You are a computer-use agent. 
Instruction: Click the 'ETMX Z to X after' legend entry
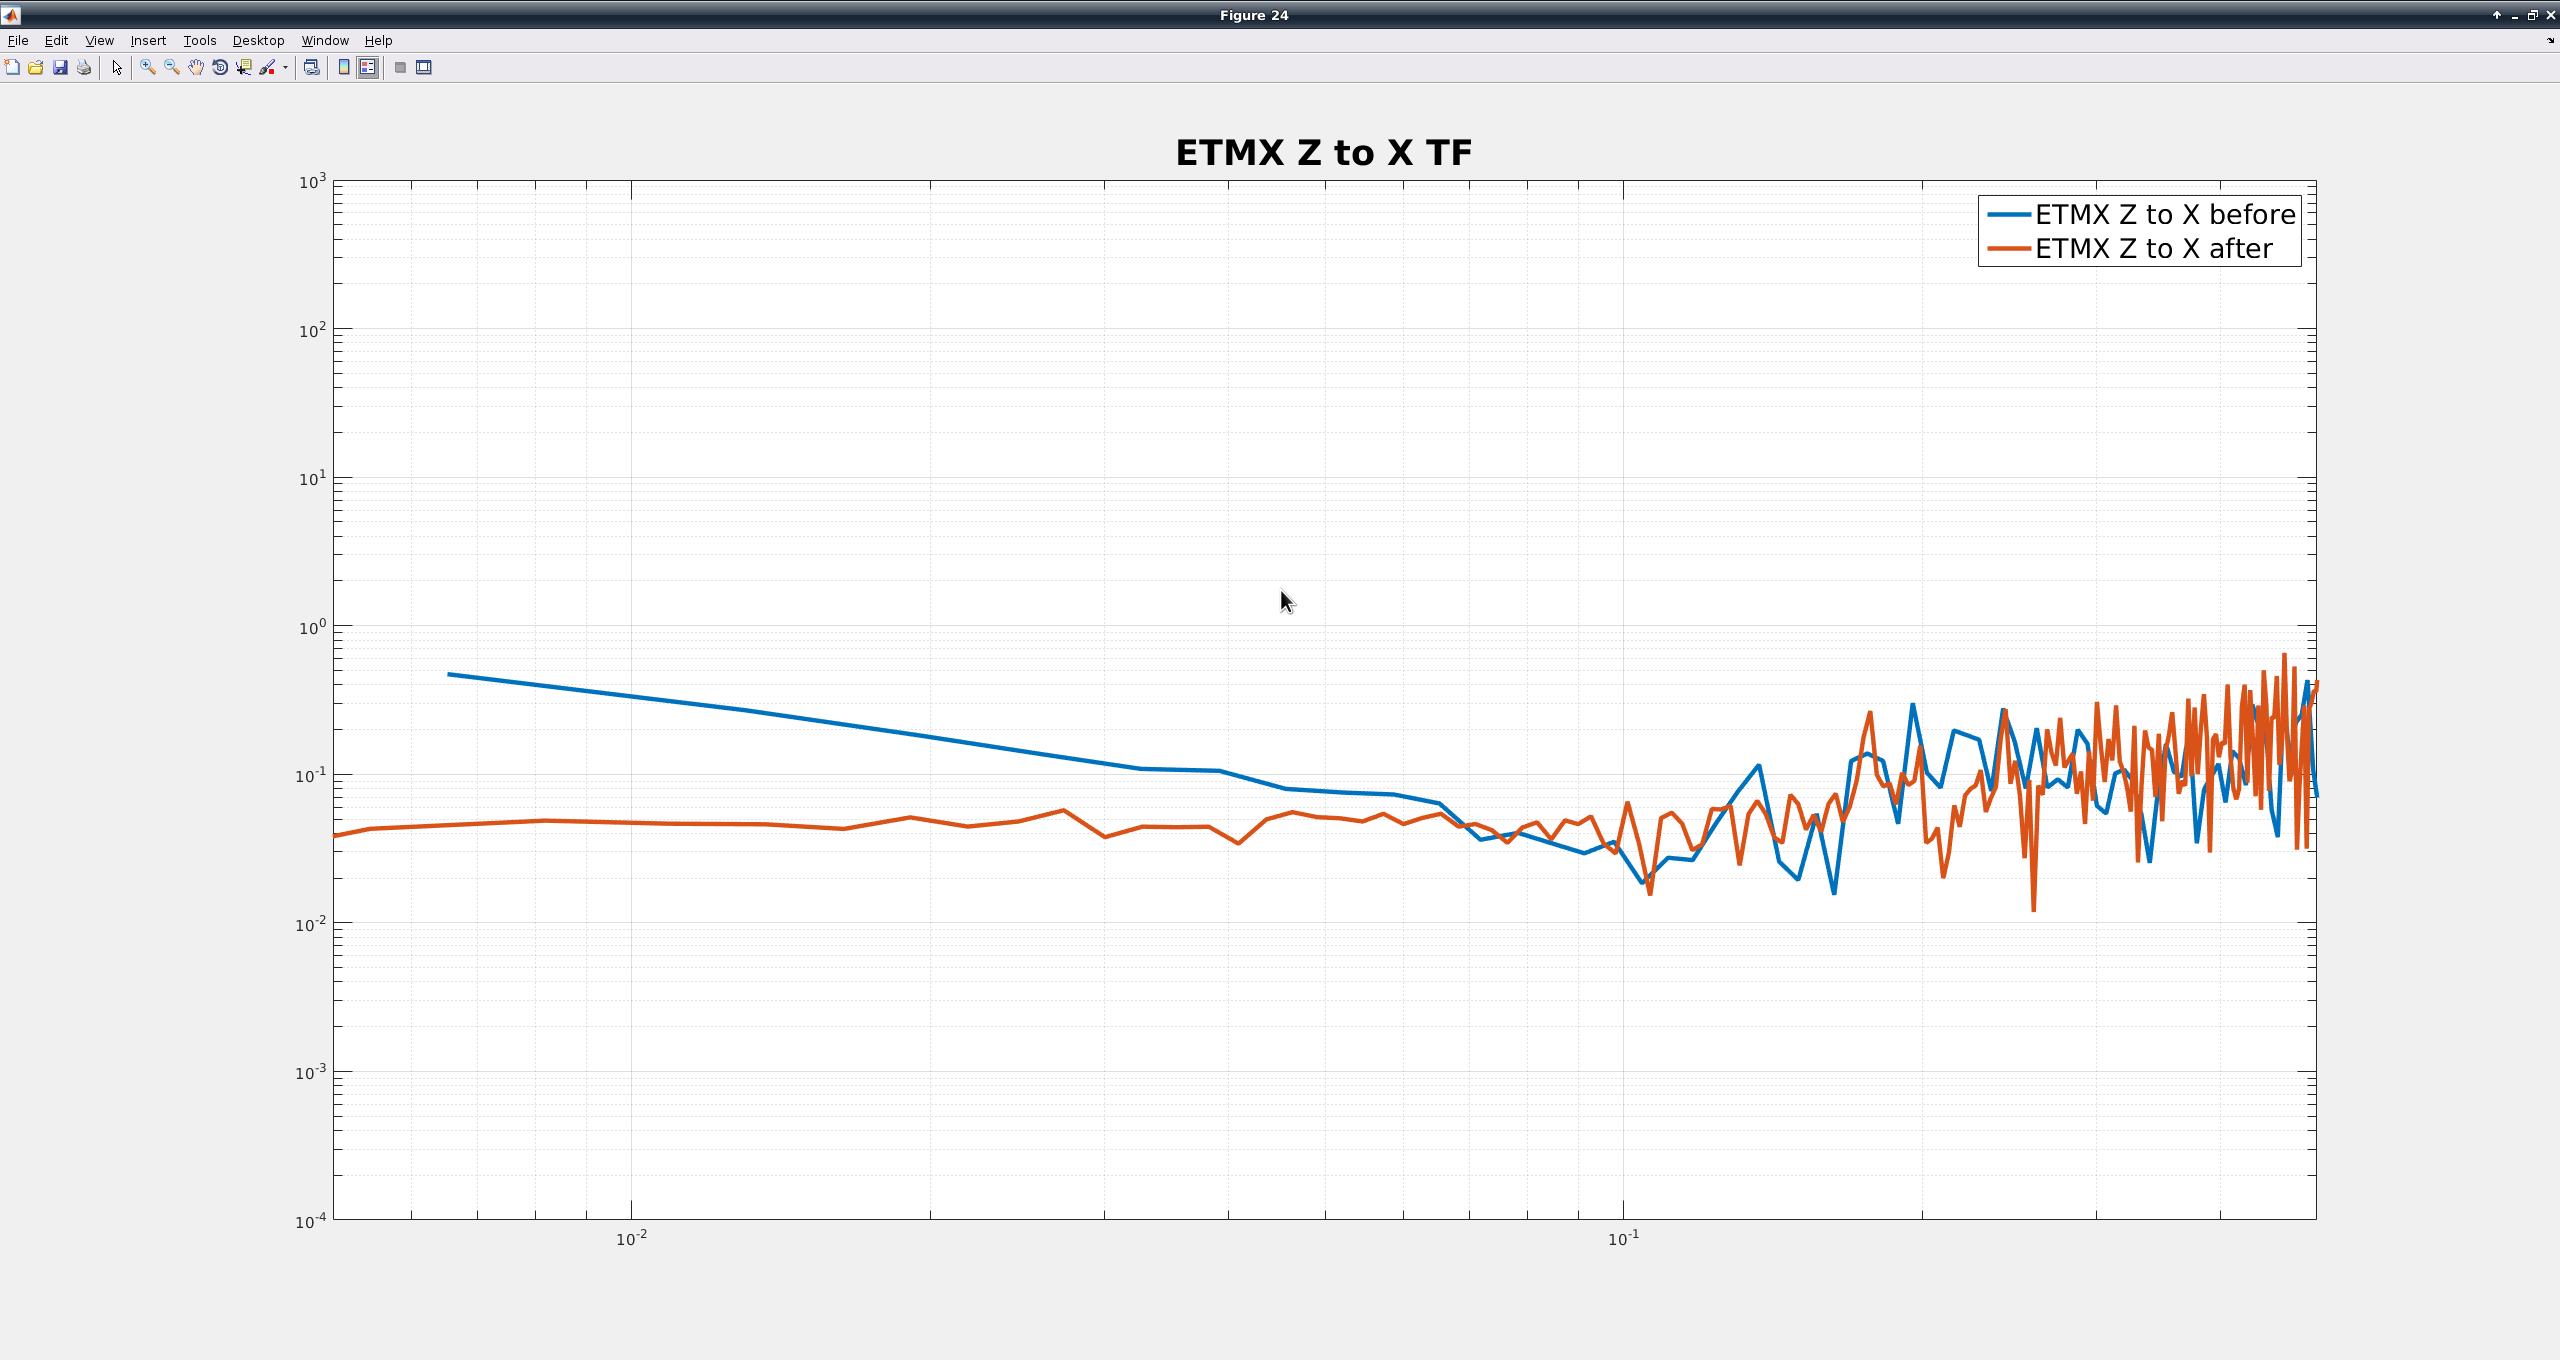pos(2153,249)
